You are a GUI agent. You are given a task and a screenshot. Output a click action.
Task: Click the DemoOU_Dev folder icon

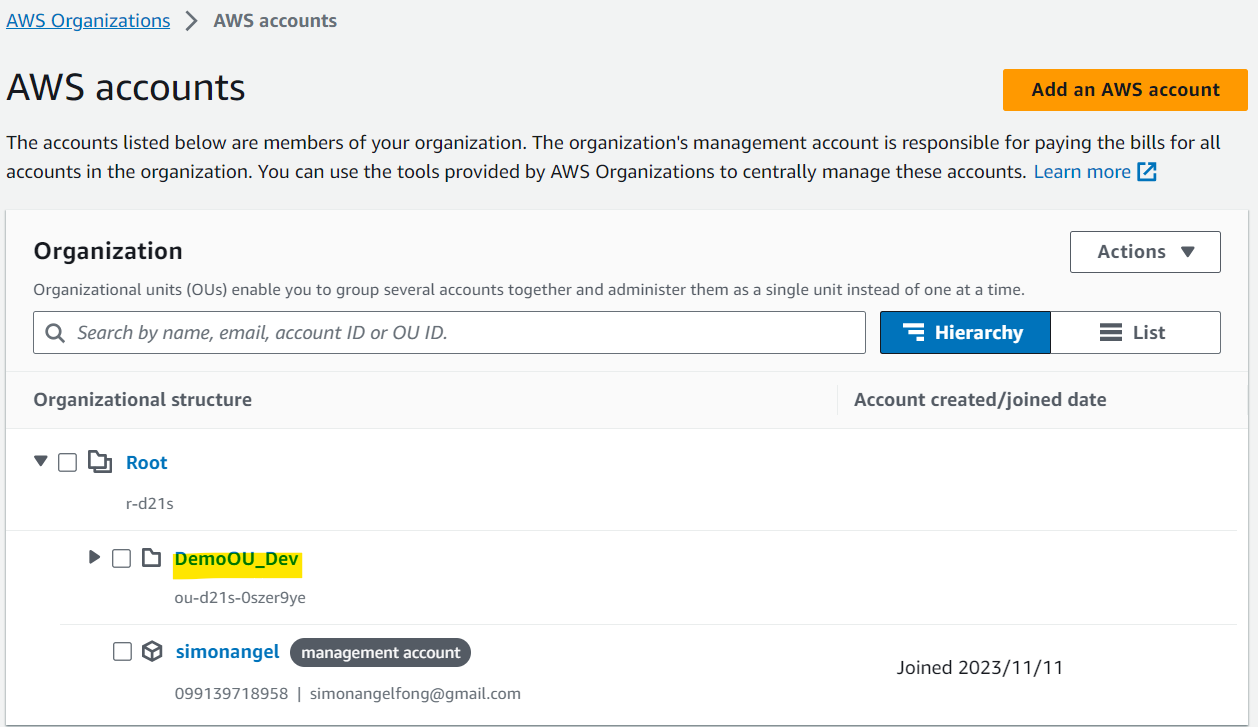151,558
